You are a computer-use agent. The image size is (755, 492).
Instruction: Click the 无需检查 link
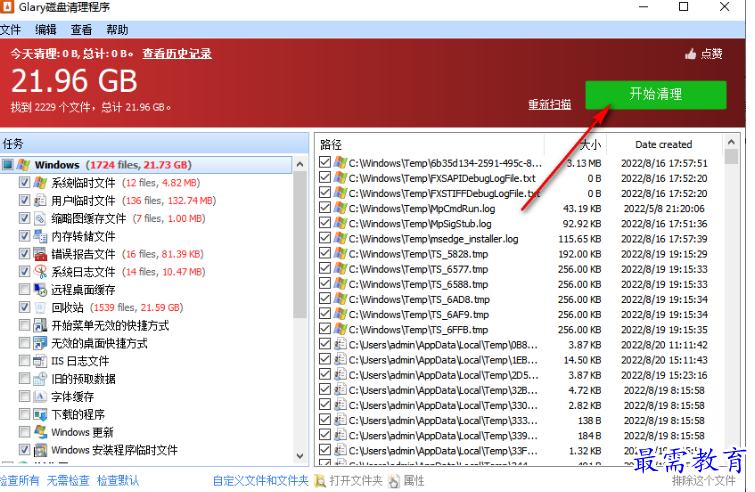click(x=68, y=480)
